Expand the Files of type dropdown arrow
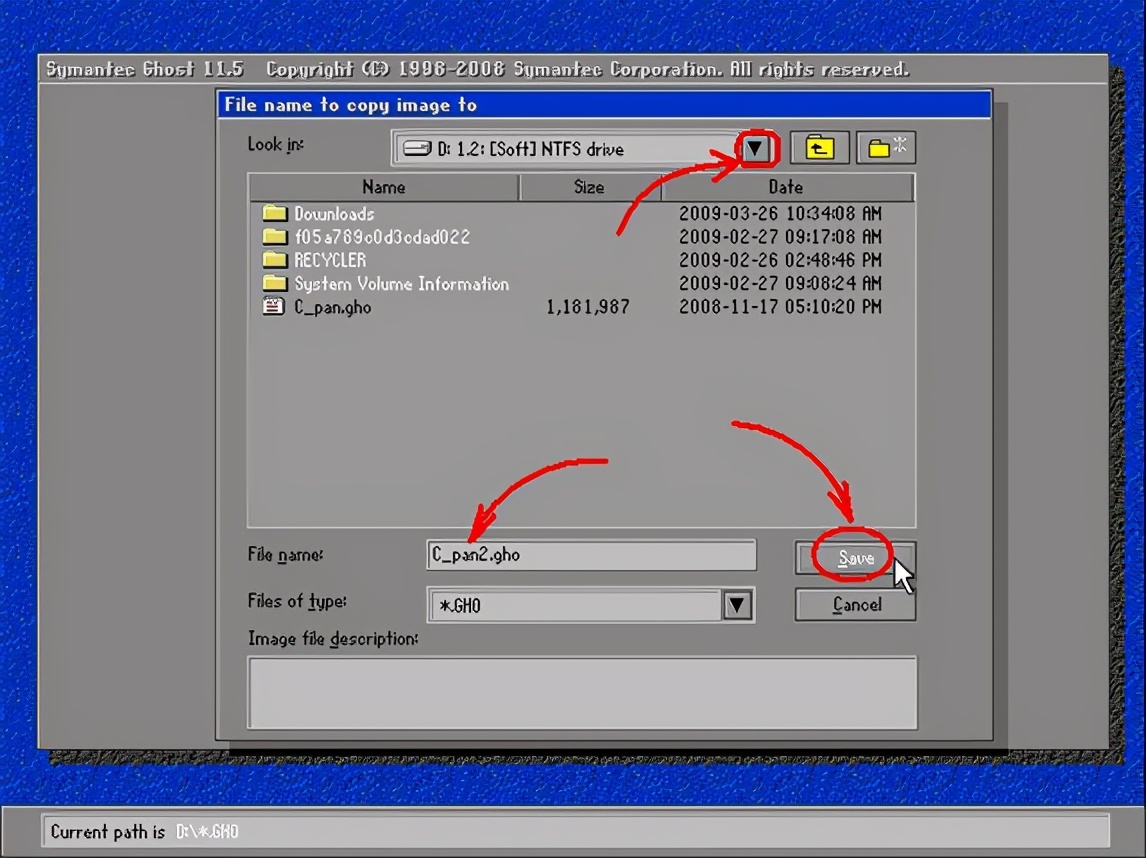Screen dimensions: 1146x858 737,605
